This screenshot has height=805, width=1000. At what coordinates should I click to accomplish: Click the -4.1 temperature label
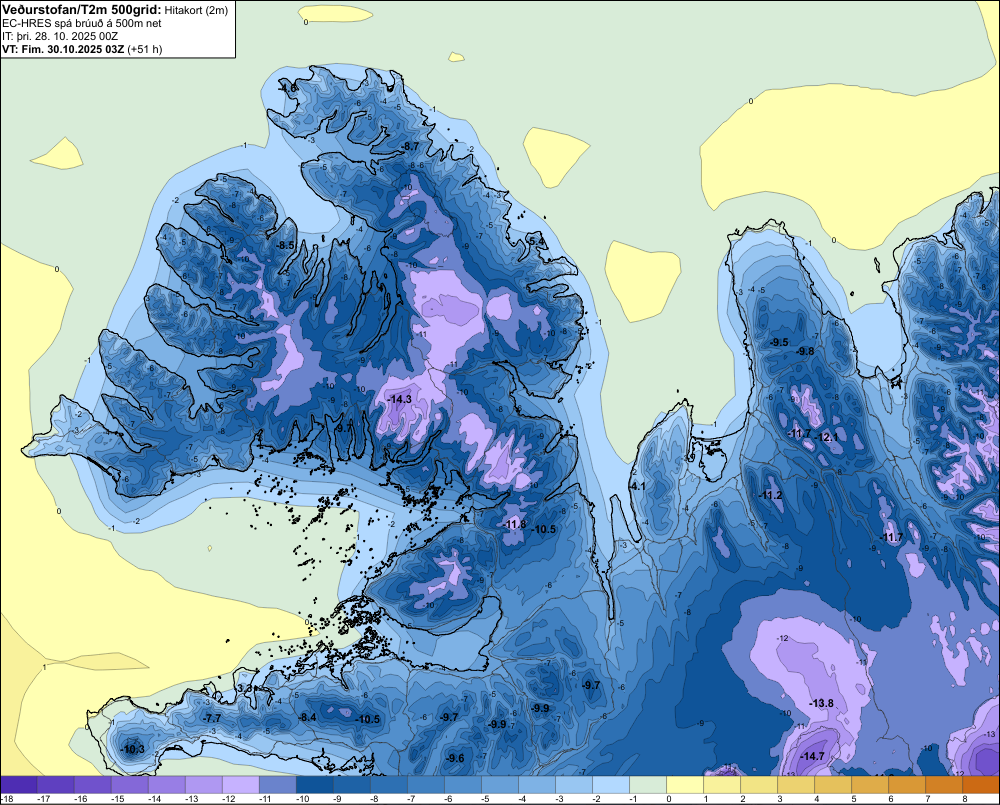[637, 486]
